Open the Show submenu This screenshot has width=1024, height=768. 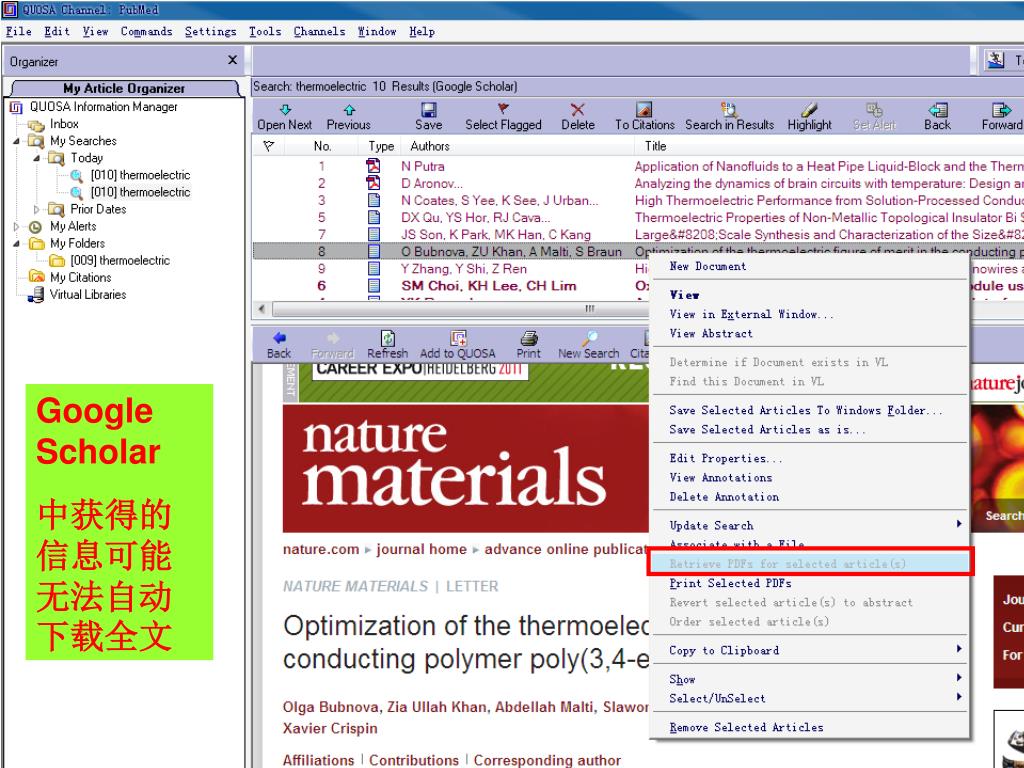pos(811,679)
